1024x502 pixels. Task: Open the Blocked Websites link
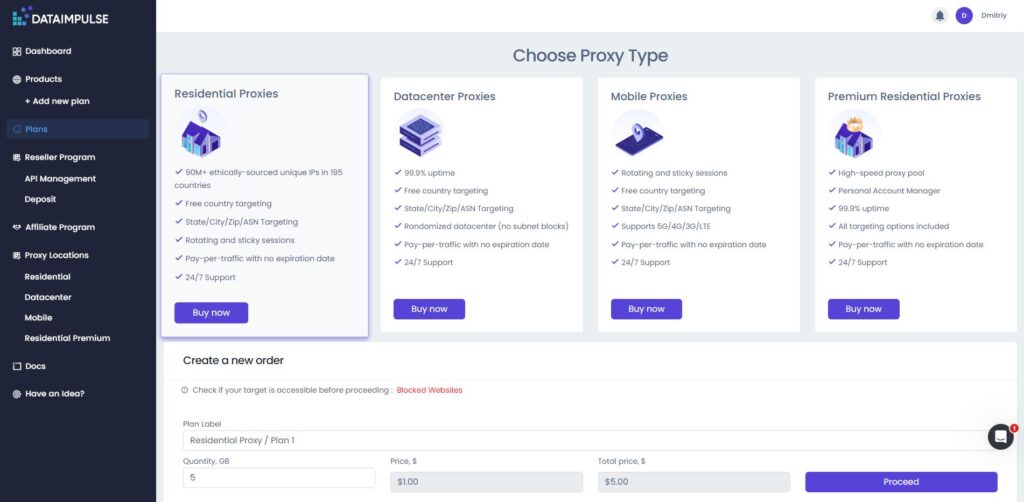point(429,390)
